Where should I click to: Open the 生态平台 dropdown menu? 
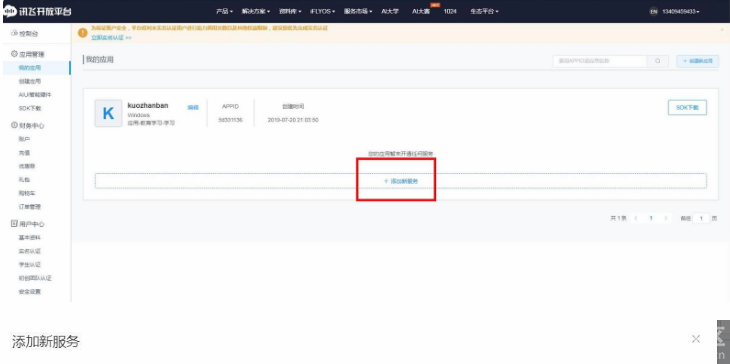pyautogui.click(x=484, y=11)
